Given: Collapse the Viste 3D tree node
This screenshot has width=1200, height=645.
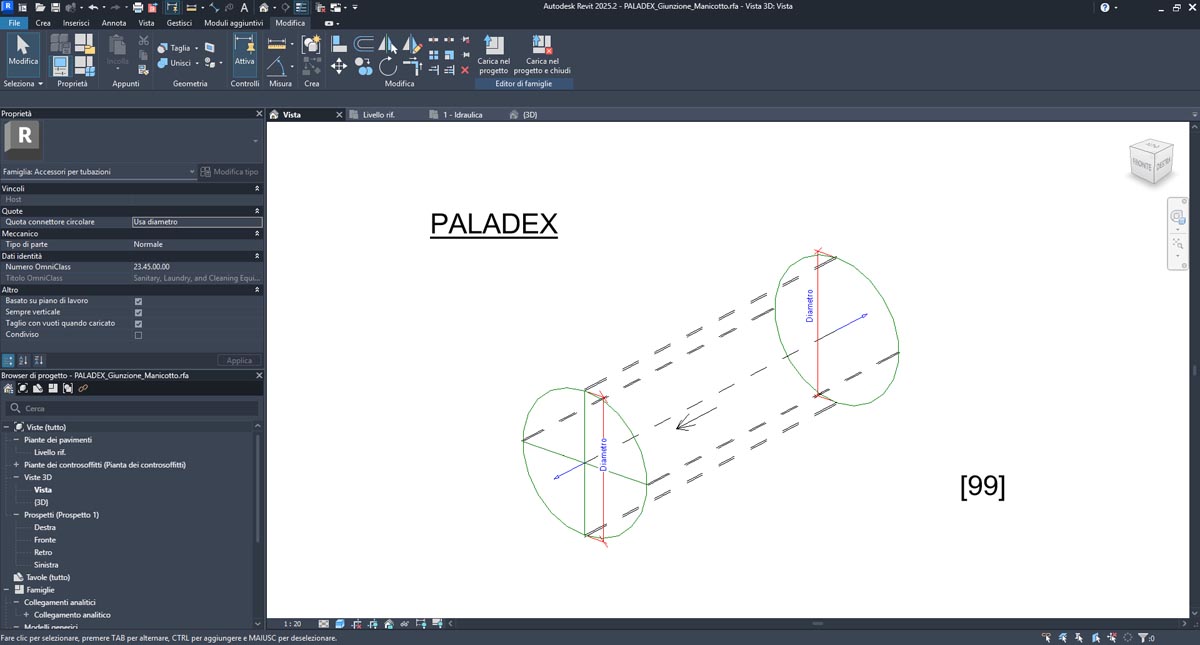Looking at the screenshot, I should point(16,477).
